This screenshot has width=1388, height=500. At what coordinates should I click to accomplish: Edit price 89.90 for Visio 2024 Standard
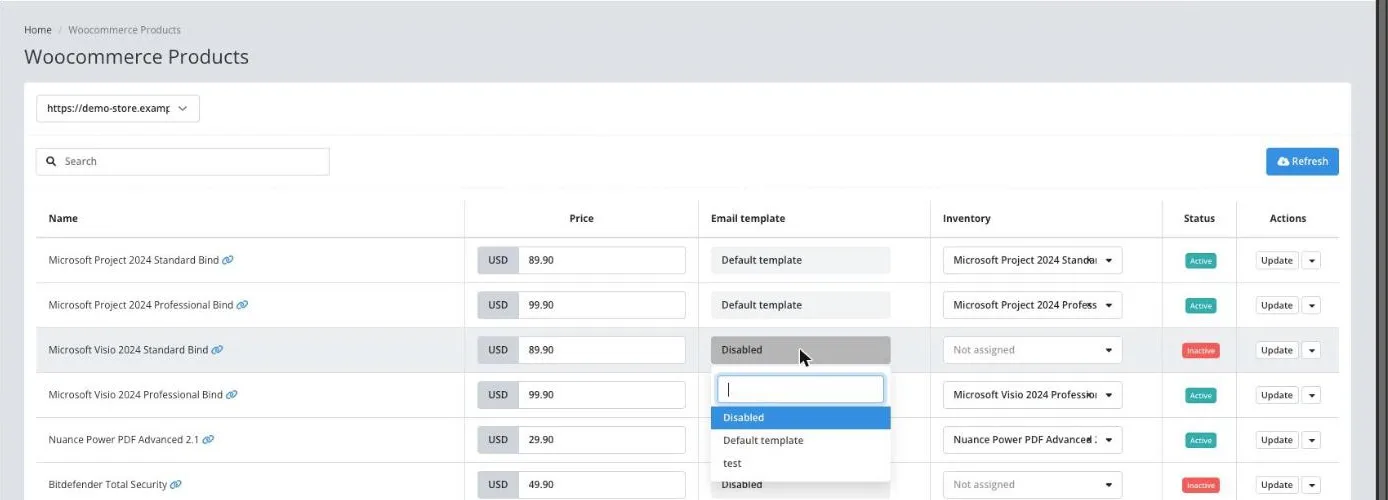(x=602, y=350)
